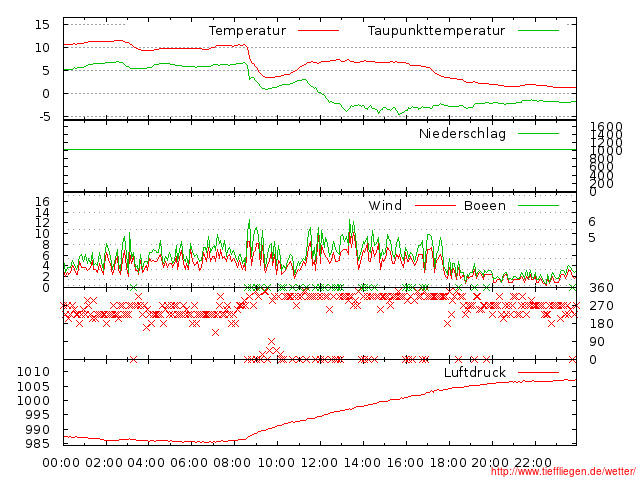The width and height of the screenshot is (640, 480).
Task: Click the red Luftdruck legend line
Action: coord(538,373)
